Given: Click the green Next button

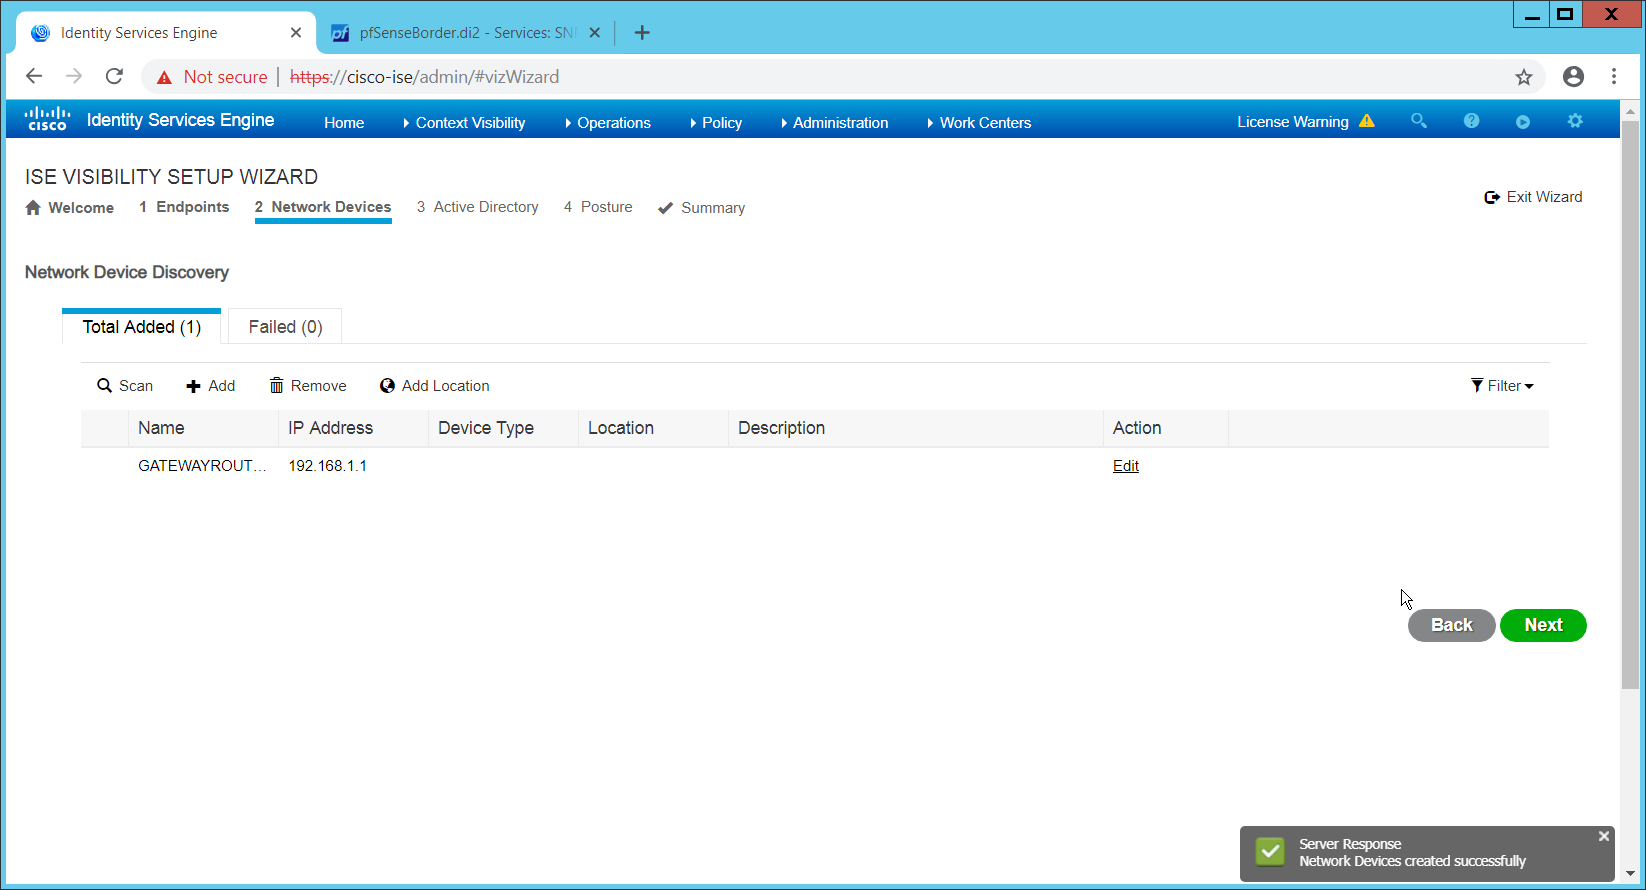Looking at the screenshot, I should pos(1543,625).
